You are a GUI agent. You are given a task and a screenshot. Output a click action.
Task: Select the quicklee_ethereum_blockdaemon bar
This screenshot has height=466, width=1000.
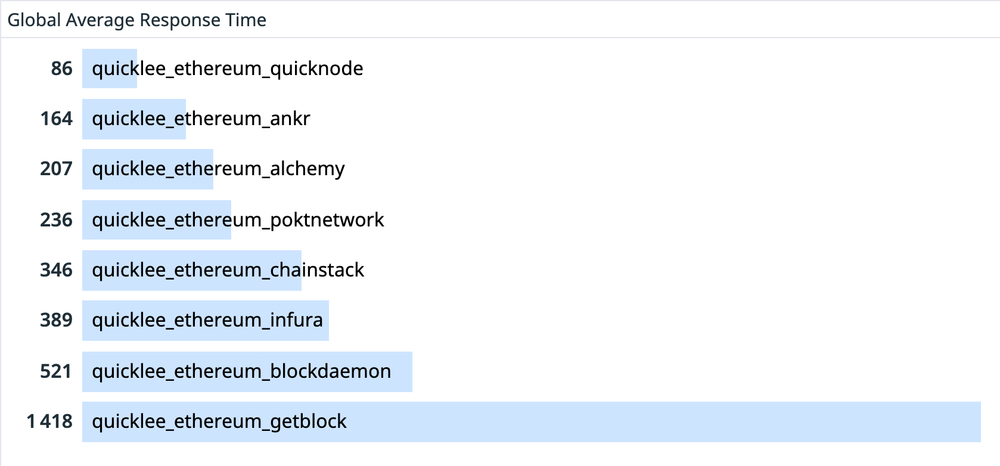pyautogui.click(x=247, y=371)
